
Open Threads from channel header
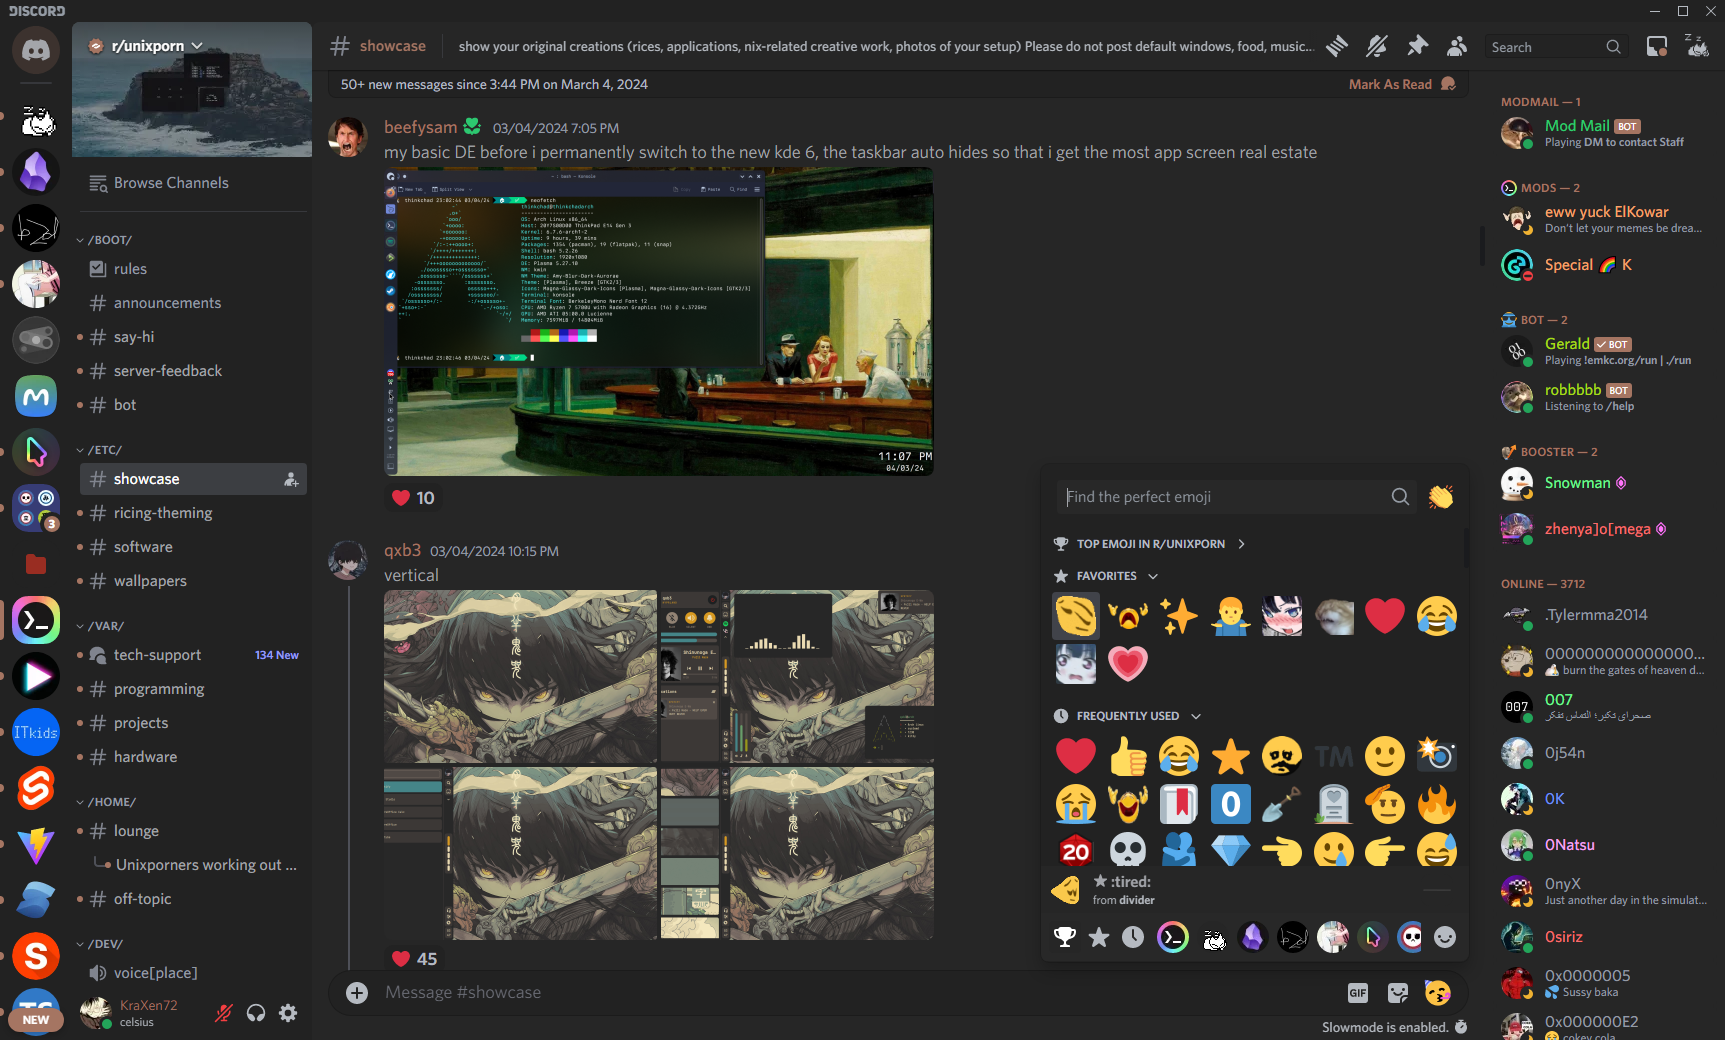point(1337,46)
